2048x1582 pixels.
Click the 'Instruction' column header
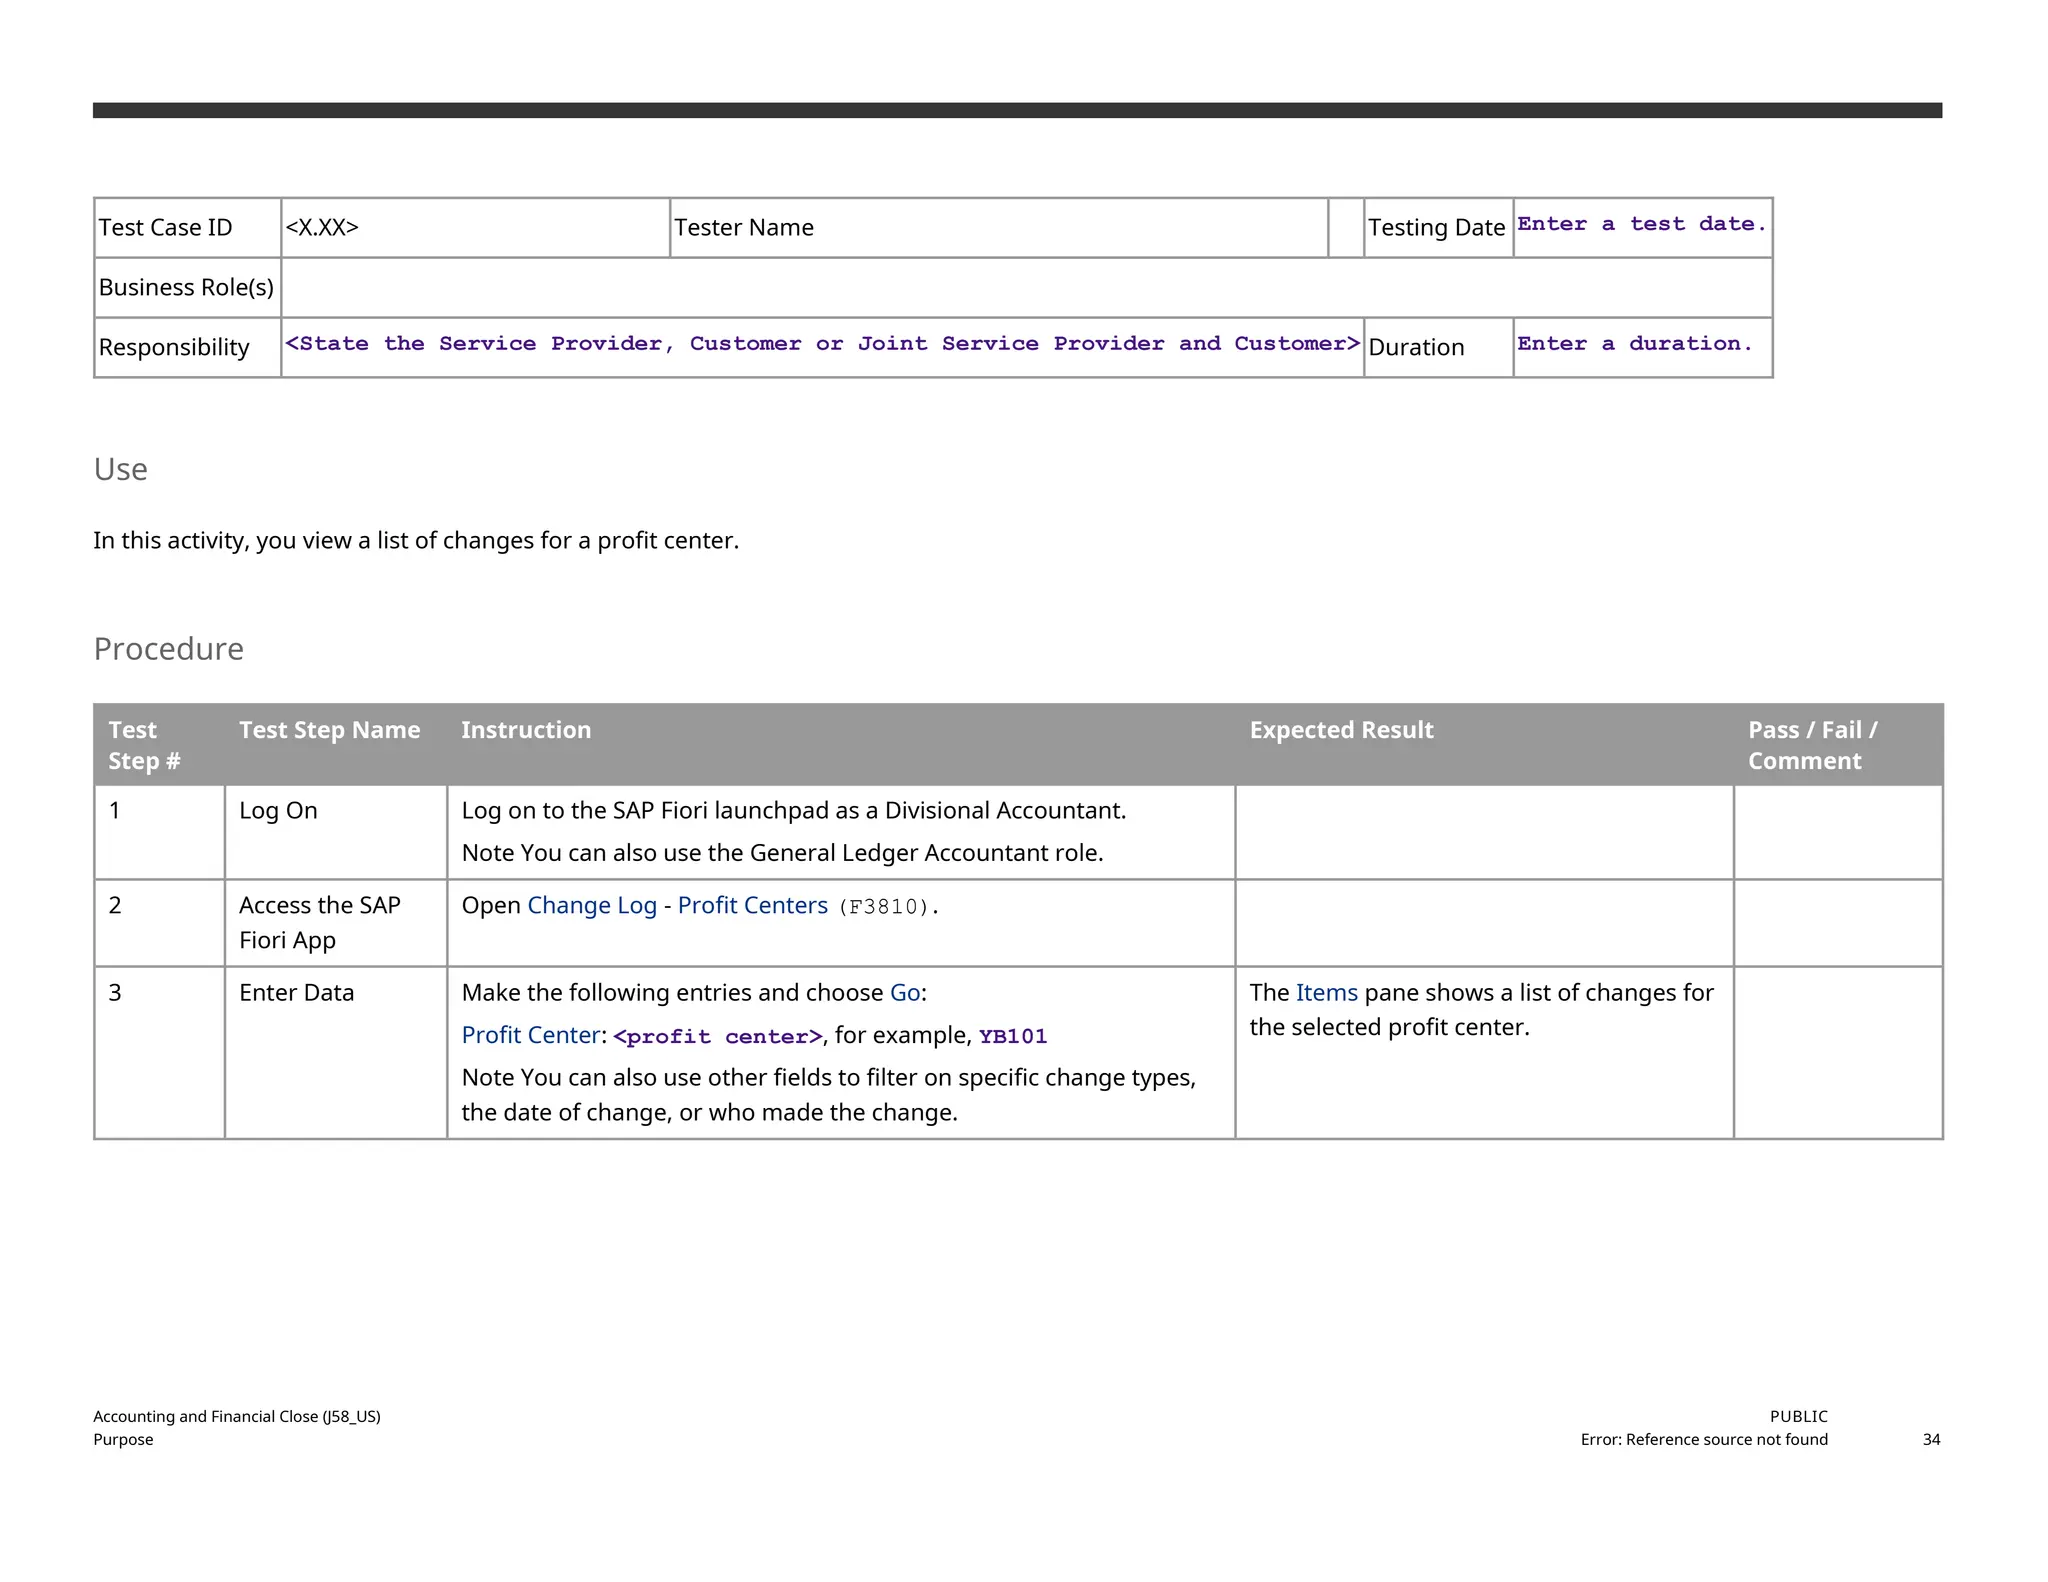525,731
